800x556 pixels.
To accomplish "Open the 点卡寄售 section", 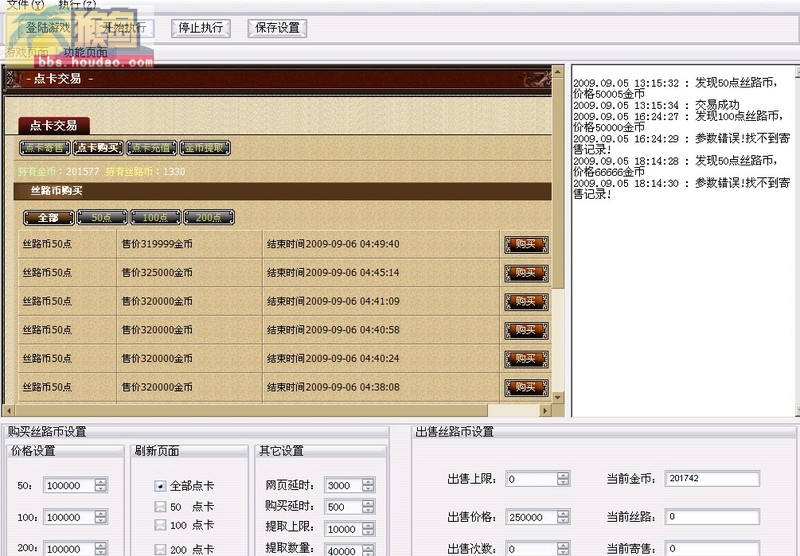I will click(45, 148).
